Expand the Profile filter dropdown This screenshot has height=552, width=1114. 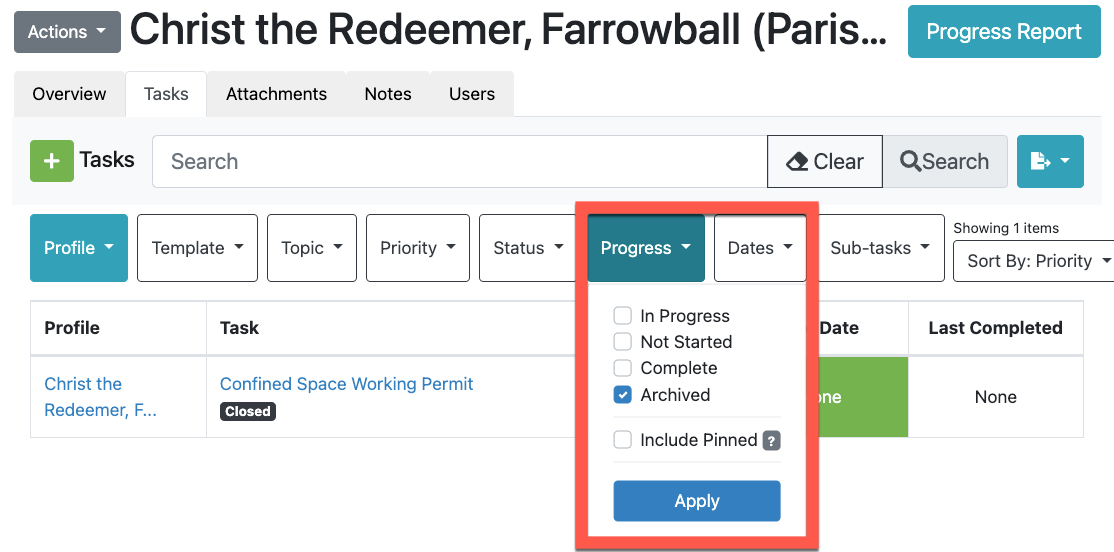[x=79, y=248]
